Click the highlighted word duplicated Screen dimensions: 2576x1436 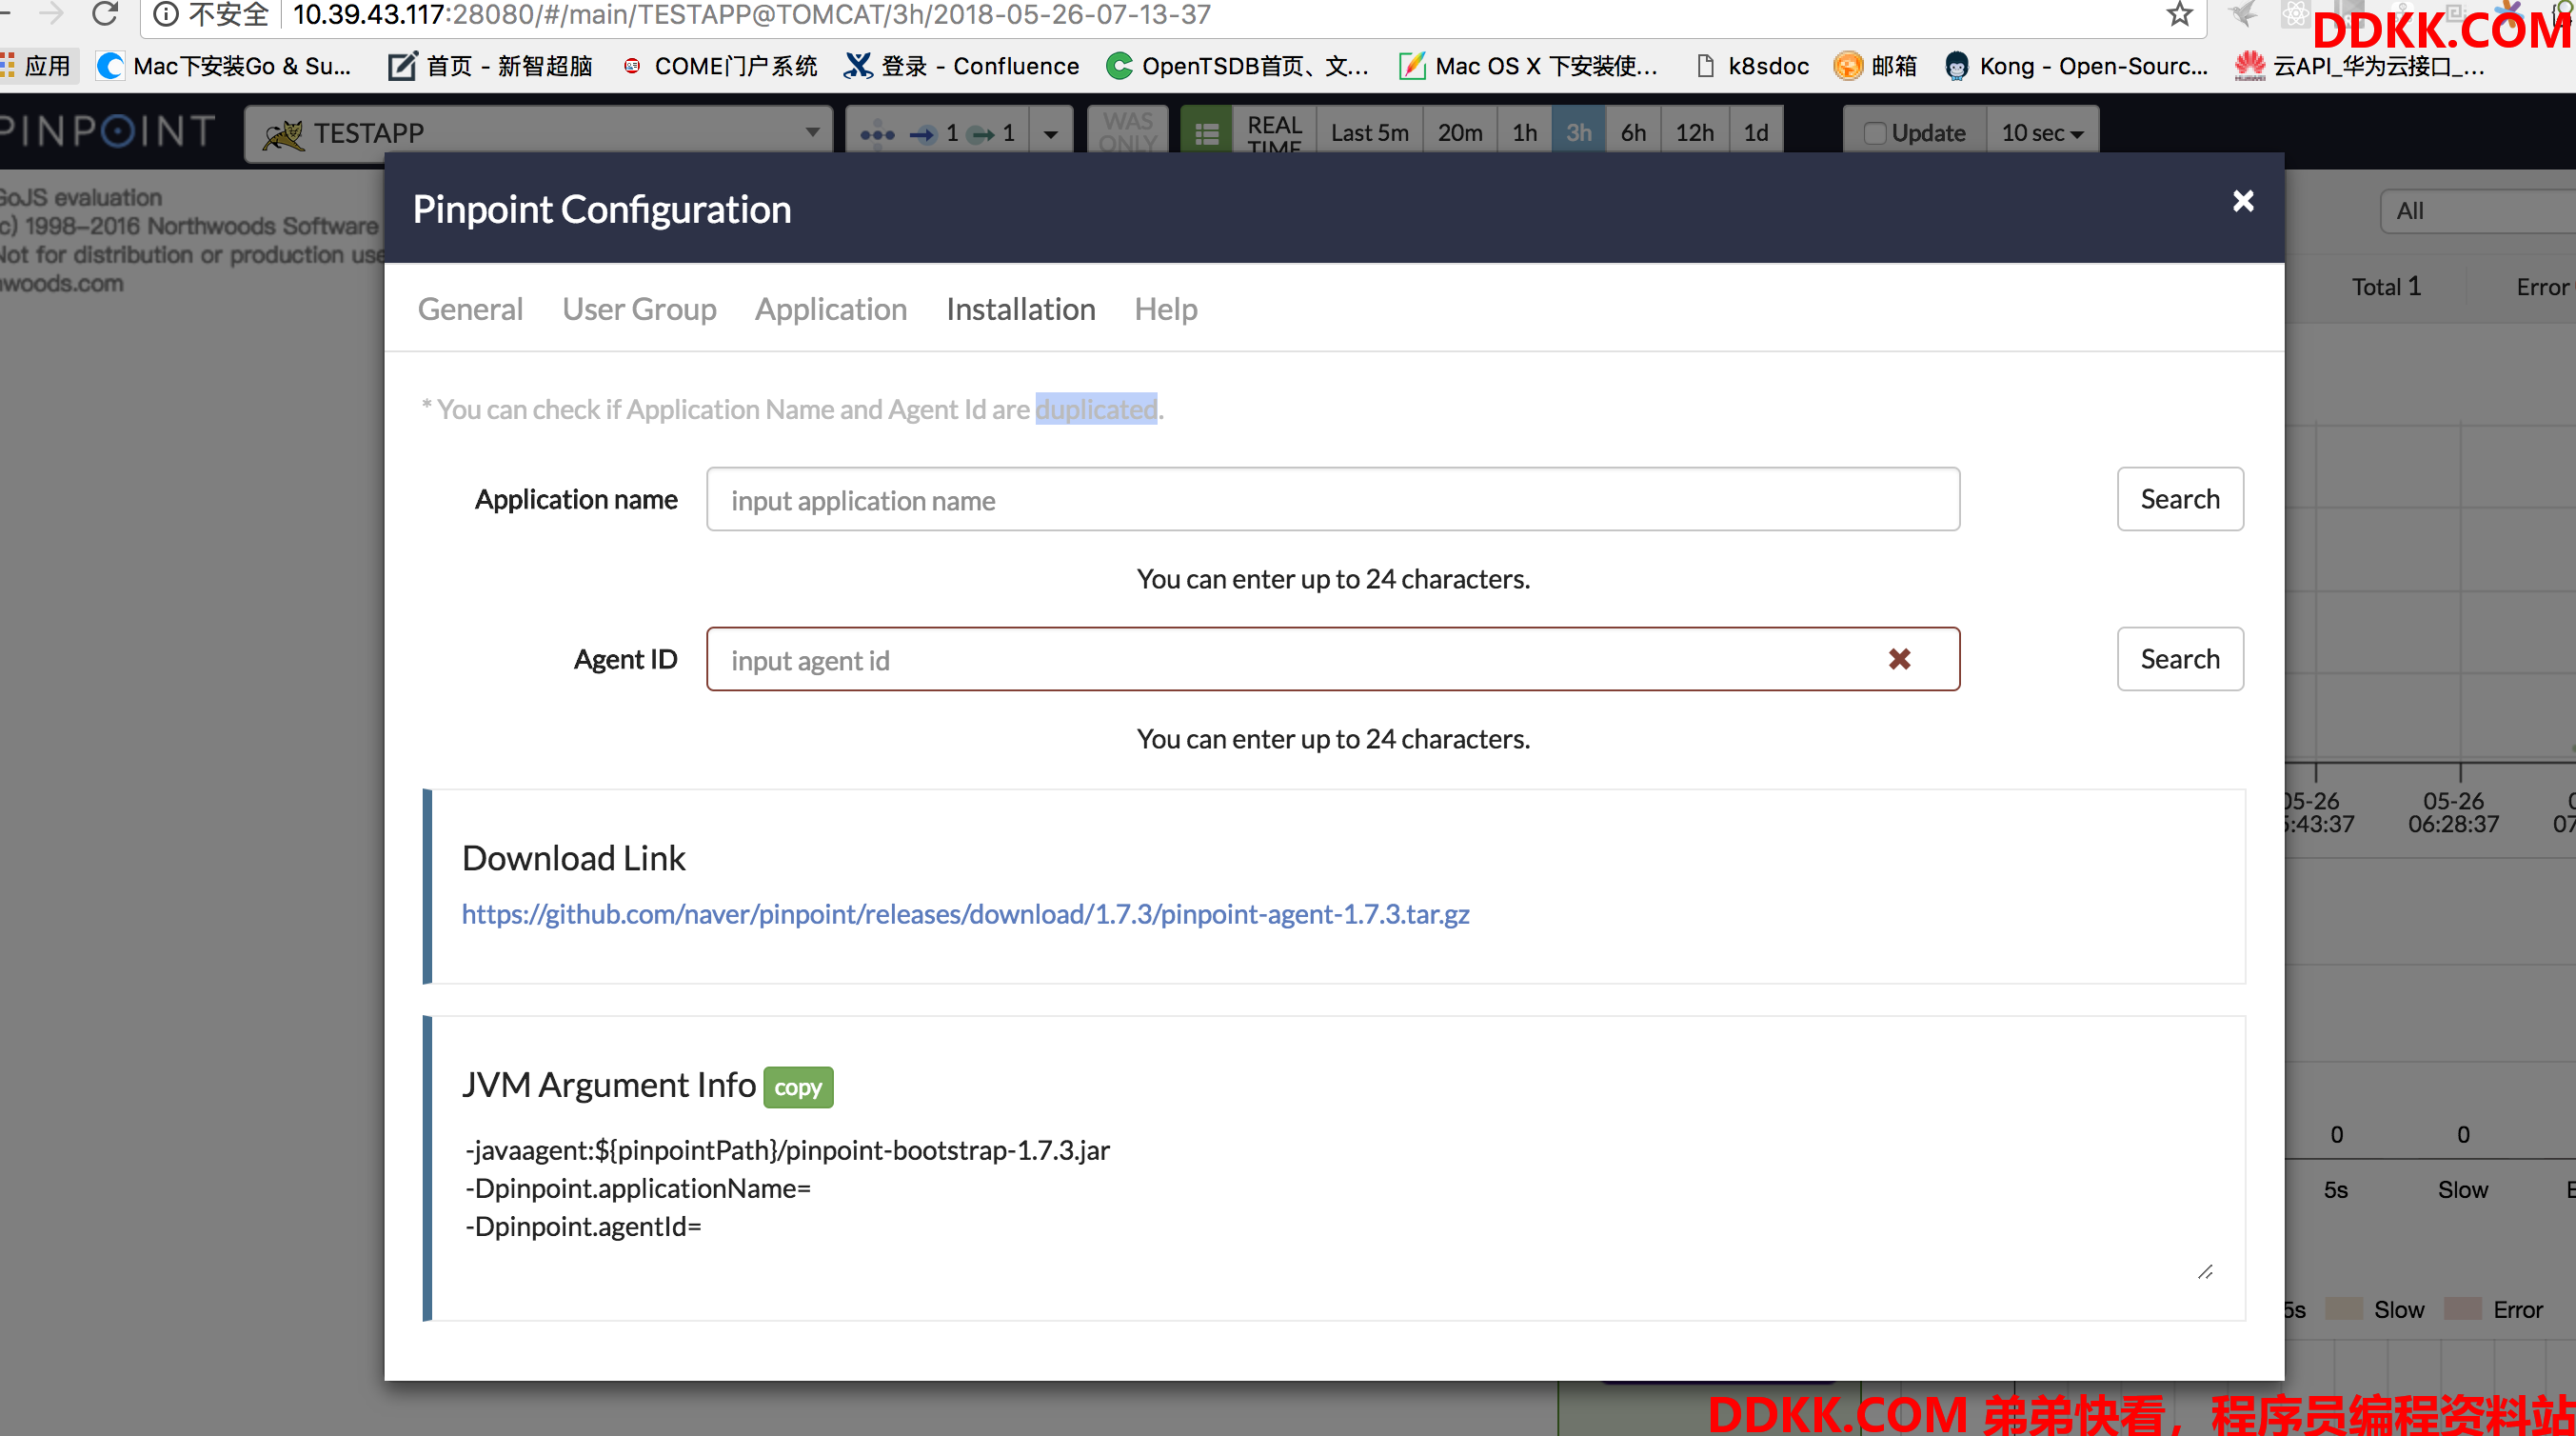(1096, 409)
